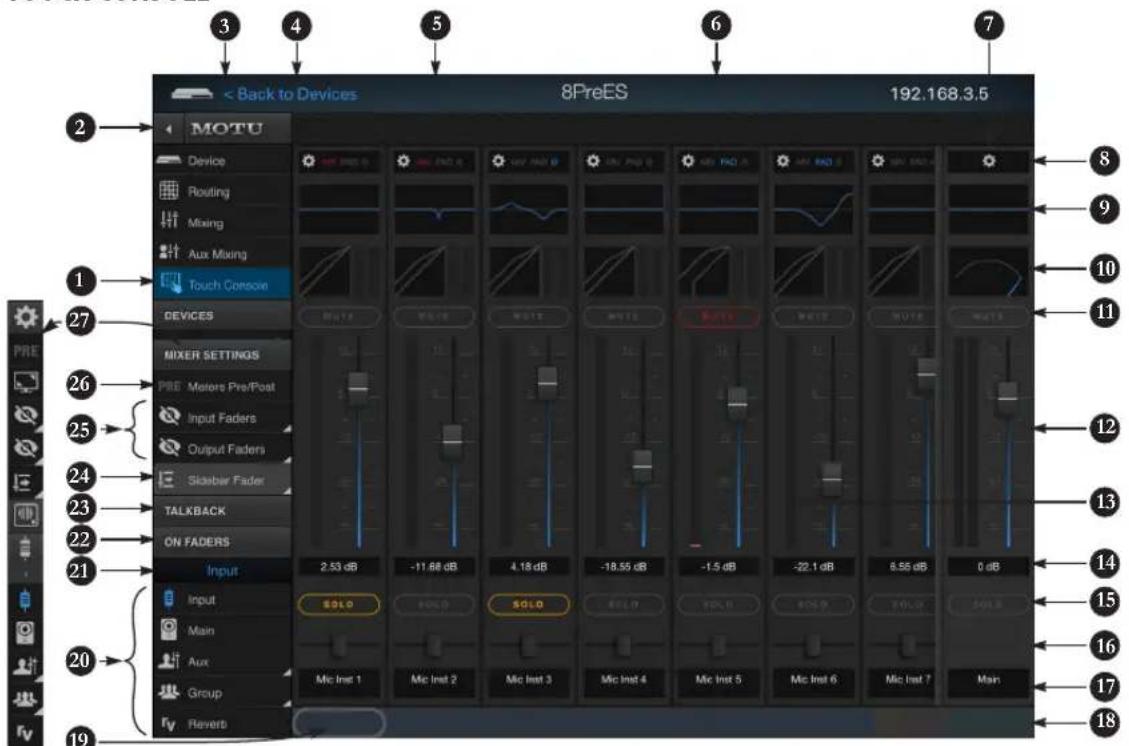1129x746 pixels.
Task: Select the Reverb icon in On Faders list
Action: (x=168, y=723)
